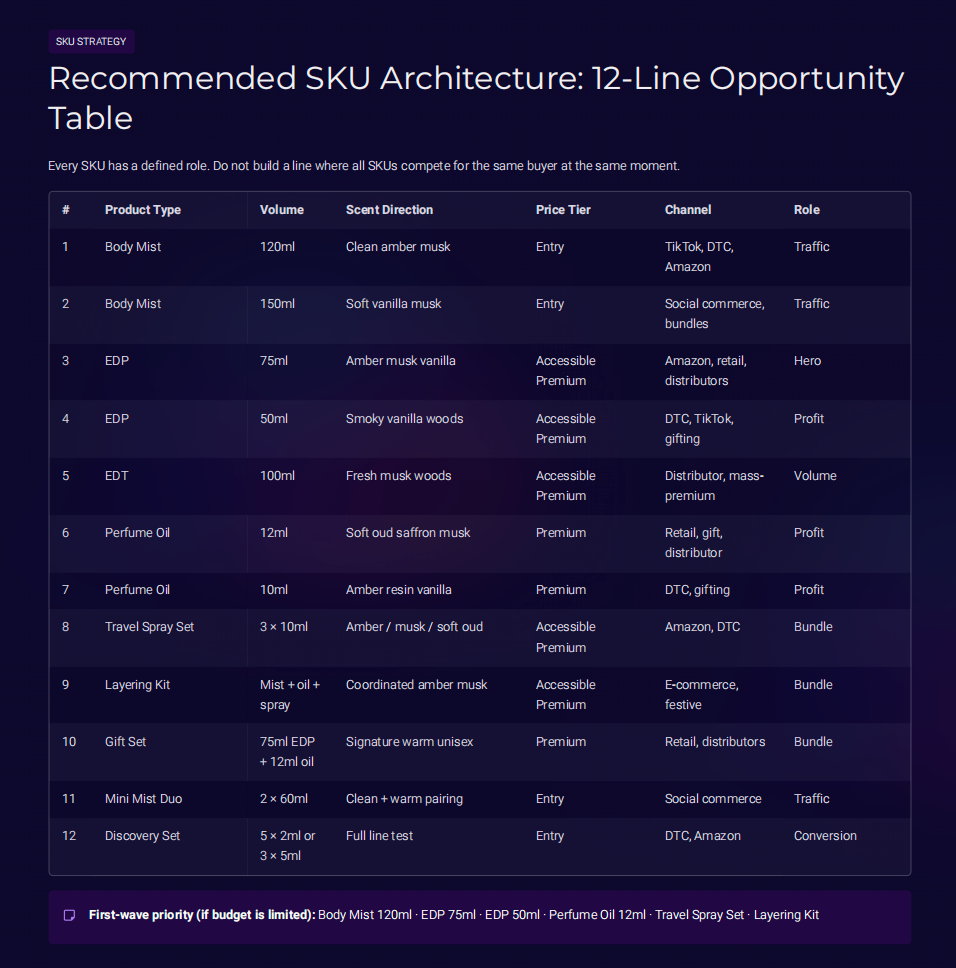
Task: Select row 3 containing the Hero EDP
Action: pyautogui.click(x=478, y=371)
